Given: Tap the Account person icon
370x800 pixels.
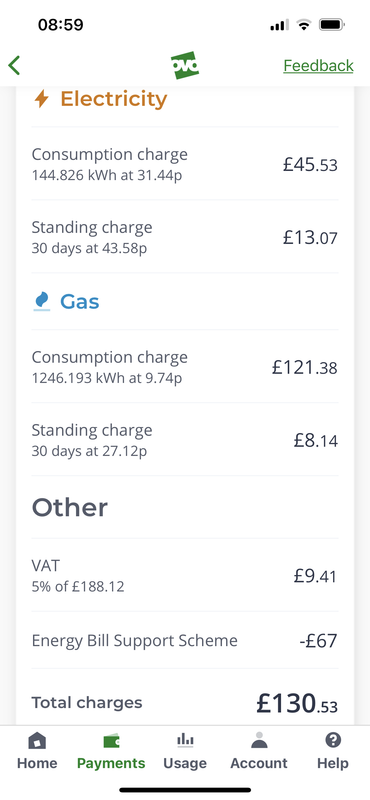Looking at the screenshot, I should pyautogui.click(x=259, y=740).
